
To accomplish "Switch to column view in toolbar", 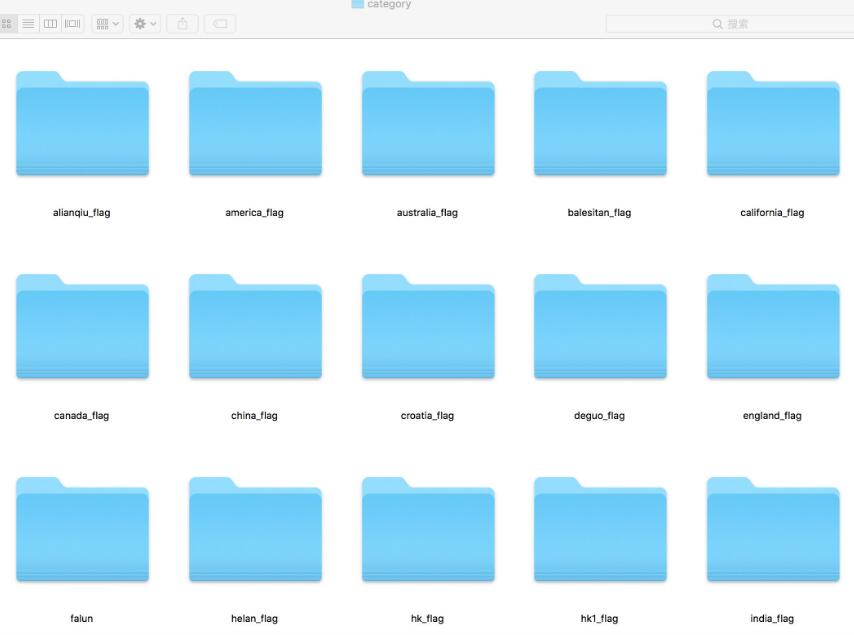I will (x=50, y=24).
